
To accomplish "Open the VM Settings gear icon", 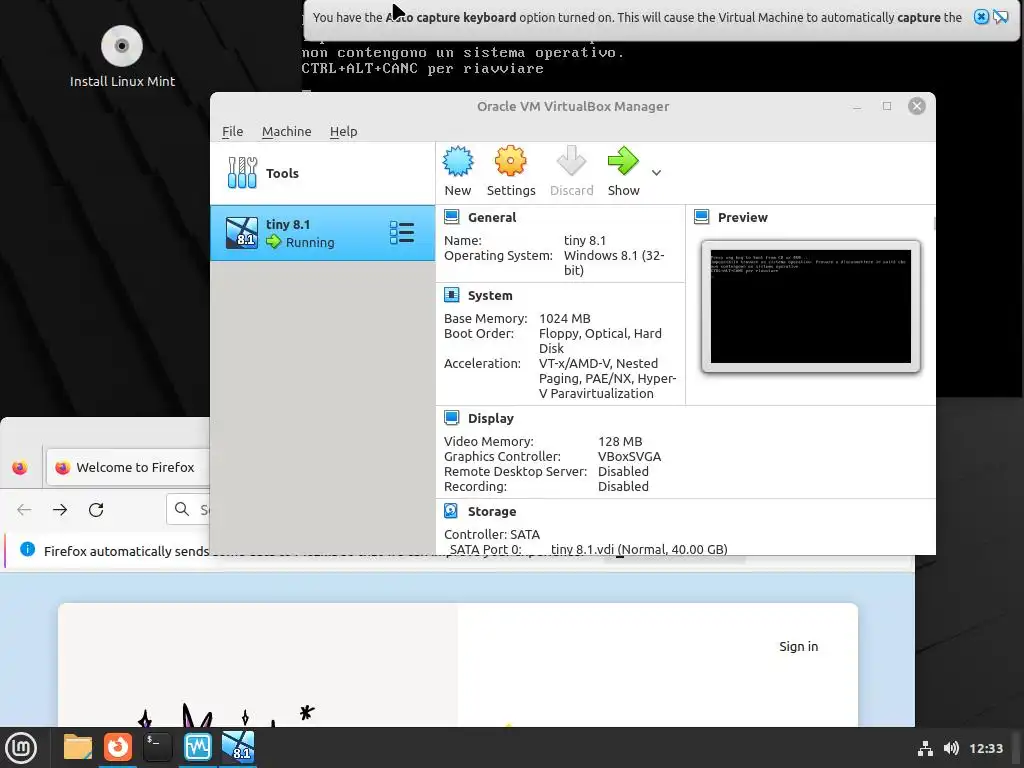I will 510,161.
